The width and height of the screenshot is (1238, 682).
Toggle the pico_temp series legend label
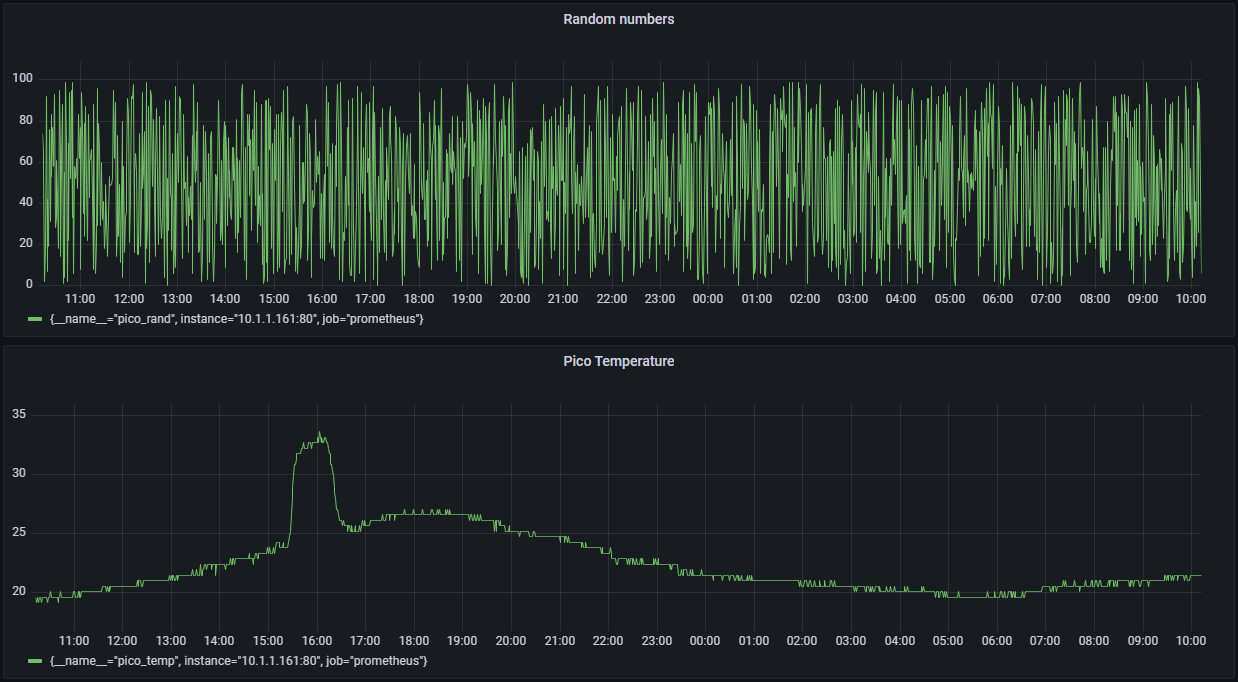coord(238,661)
